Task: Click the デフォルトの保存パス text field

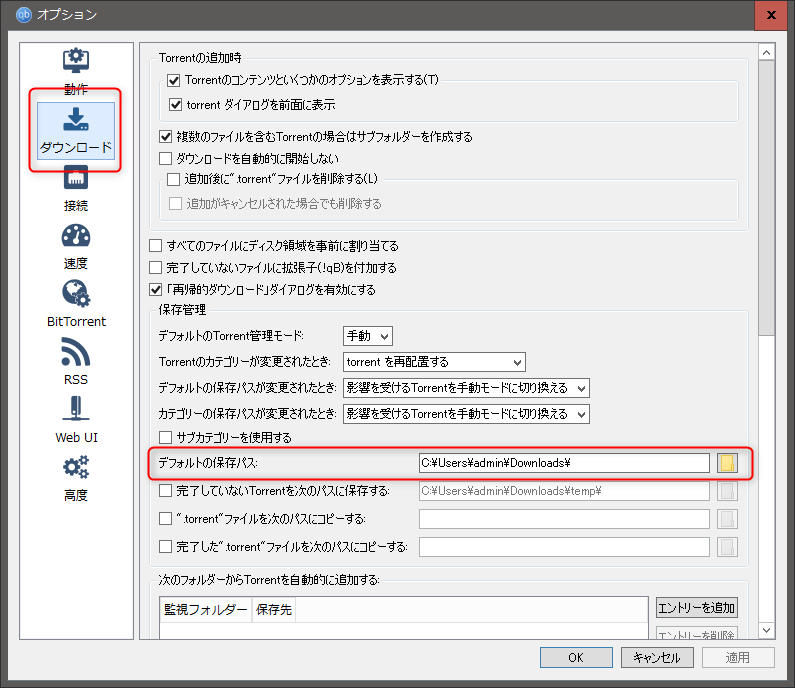Action: click(x=564, y=463)
